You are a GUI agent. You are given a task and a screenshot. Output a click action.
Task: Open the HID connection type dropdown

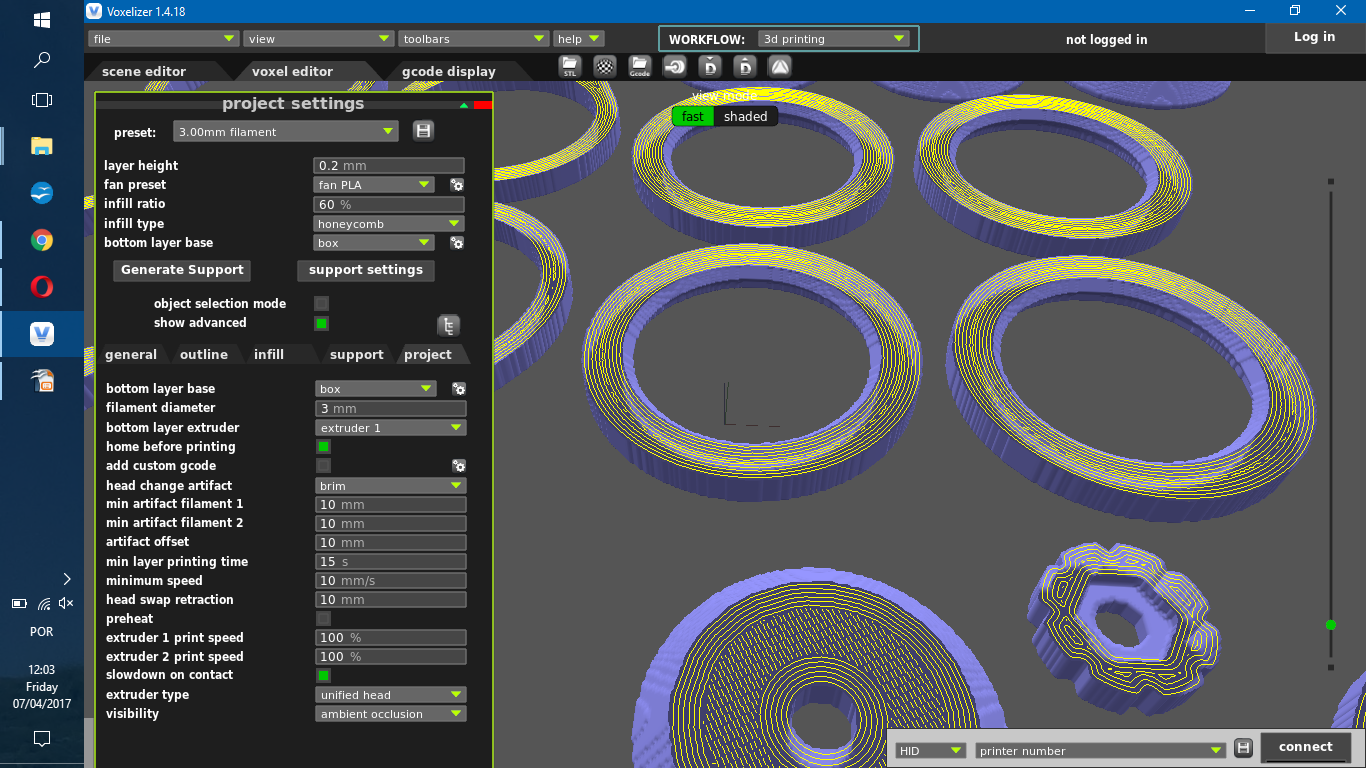pos(931,750)
